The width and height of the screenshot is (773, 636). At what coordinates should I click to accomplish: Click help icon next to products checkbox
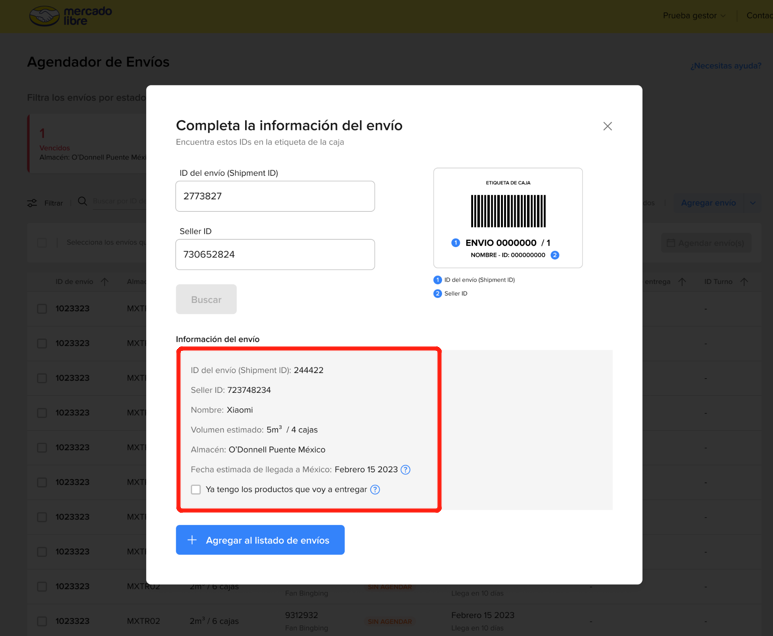(375, 490)
